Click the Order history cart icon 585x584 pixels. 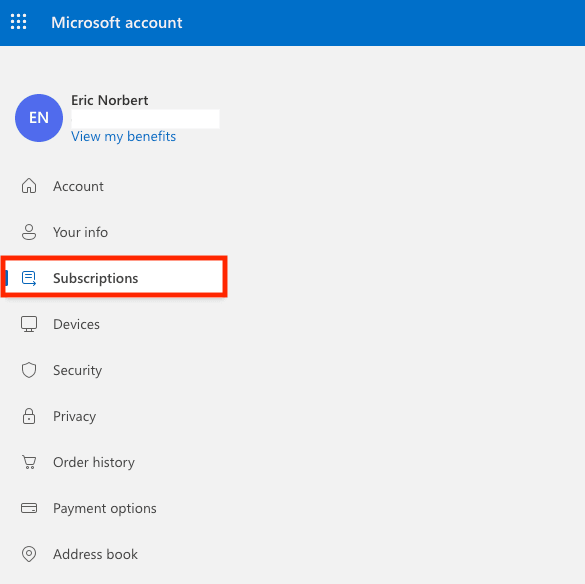pos(29,462)
